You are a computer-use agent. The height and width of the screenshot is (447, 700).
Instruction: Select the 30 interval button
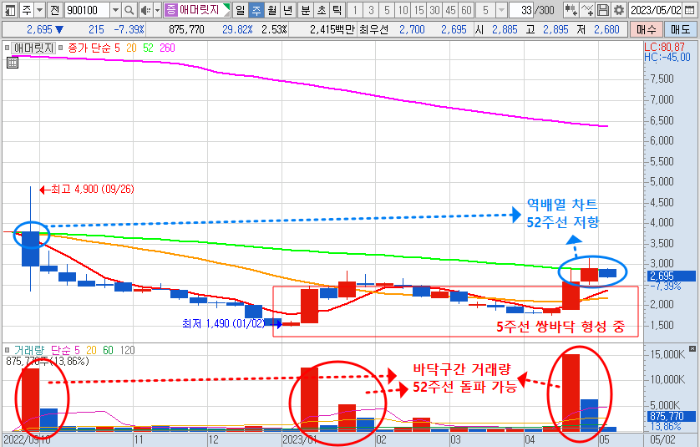pyautogui.click(x=435, y=10)
